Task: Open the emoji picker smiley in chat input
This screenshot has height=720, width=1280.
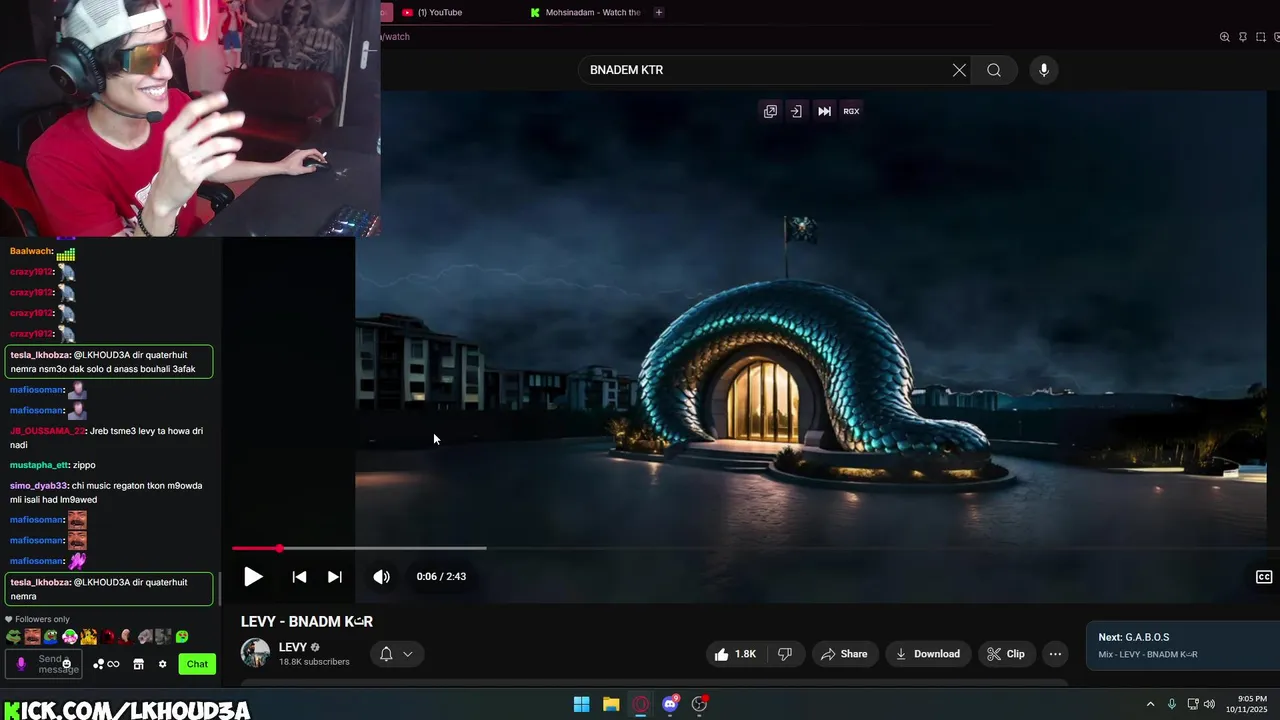Action: pos(67,664)
